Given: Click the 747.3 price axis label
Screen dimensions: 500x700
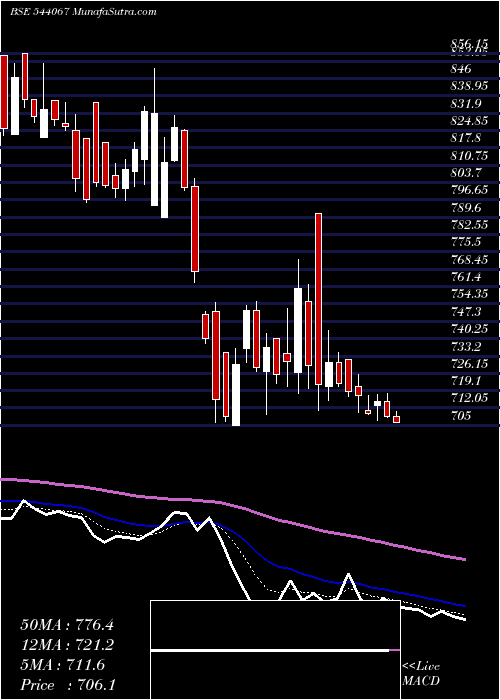Looking at the screenshot, I should point(467,311).
